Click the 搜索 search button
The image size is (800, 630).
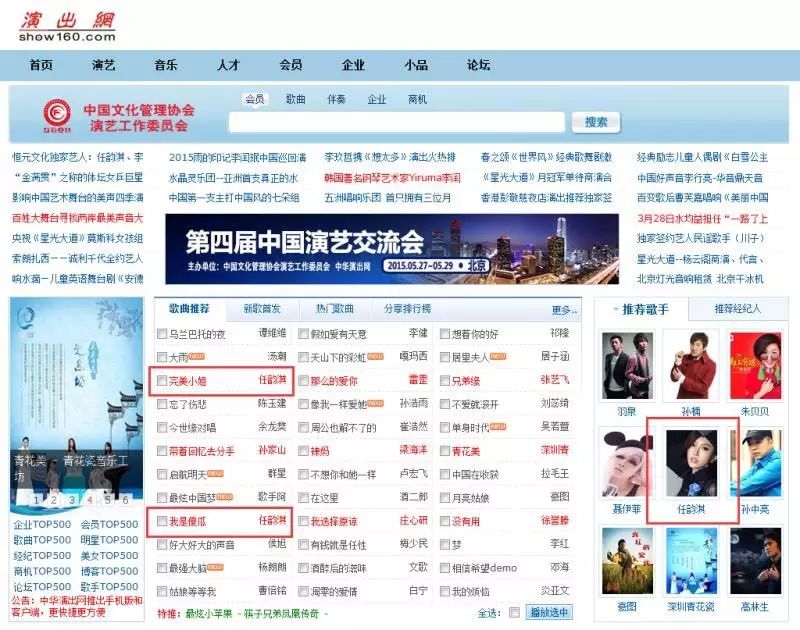tap(596, 122)
